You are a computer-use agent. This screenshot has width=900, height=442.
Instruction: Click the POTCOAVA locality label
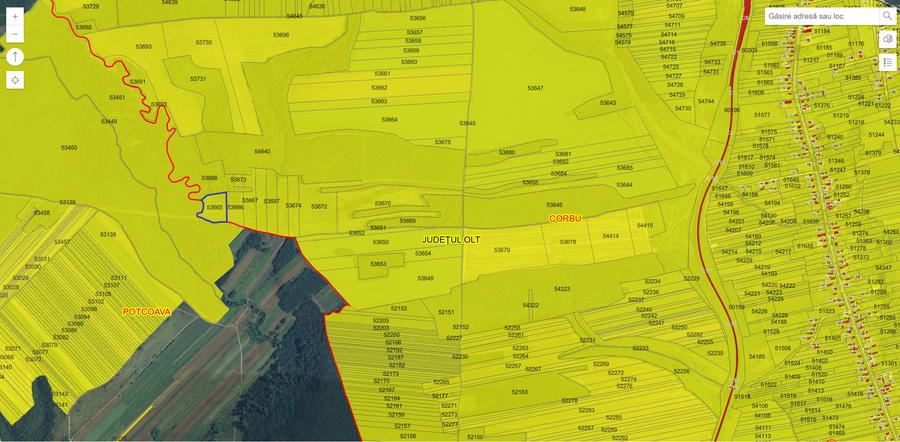point(147,312)
